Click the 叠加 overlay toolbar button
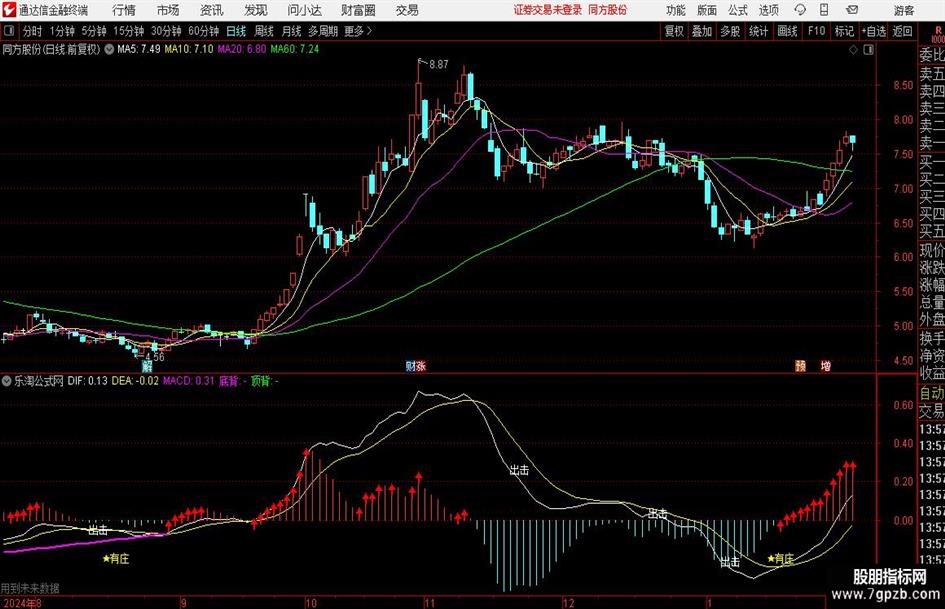Screen dimensions: 945x609 click(x=702, y=31)
